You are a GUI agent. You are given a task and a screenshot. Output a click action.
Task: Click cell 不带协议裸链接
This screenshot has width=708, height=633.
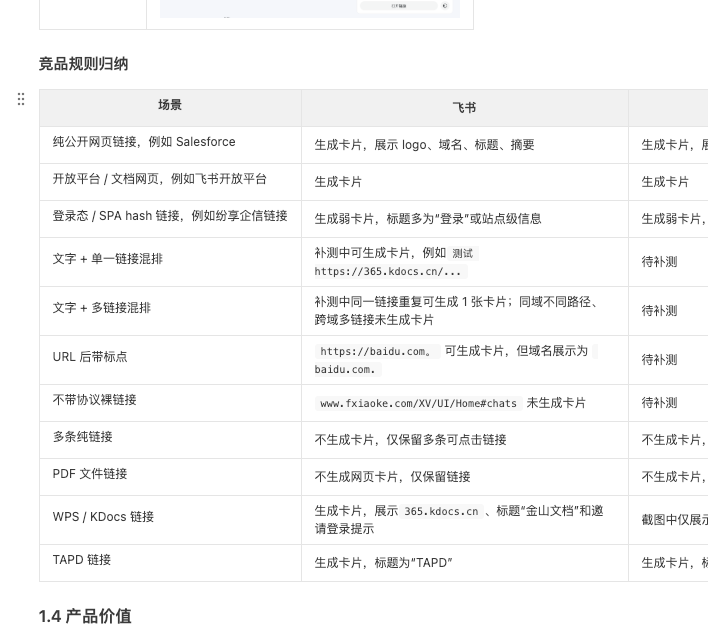pyautogui.click(x=170, y=403)
